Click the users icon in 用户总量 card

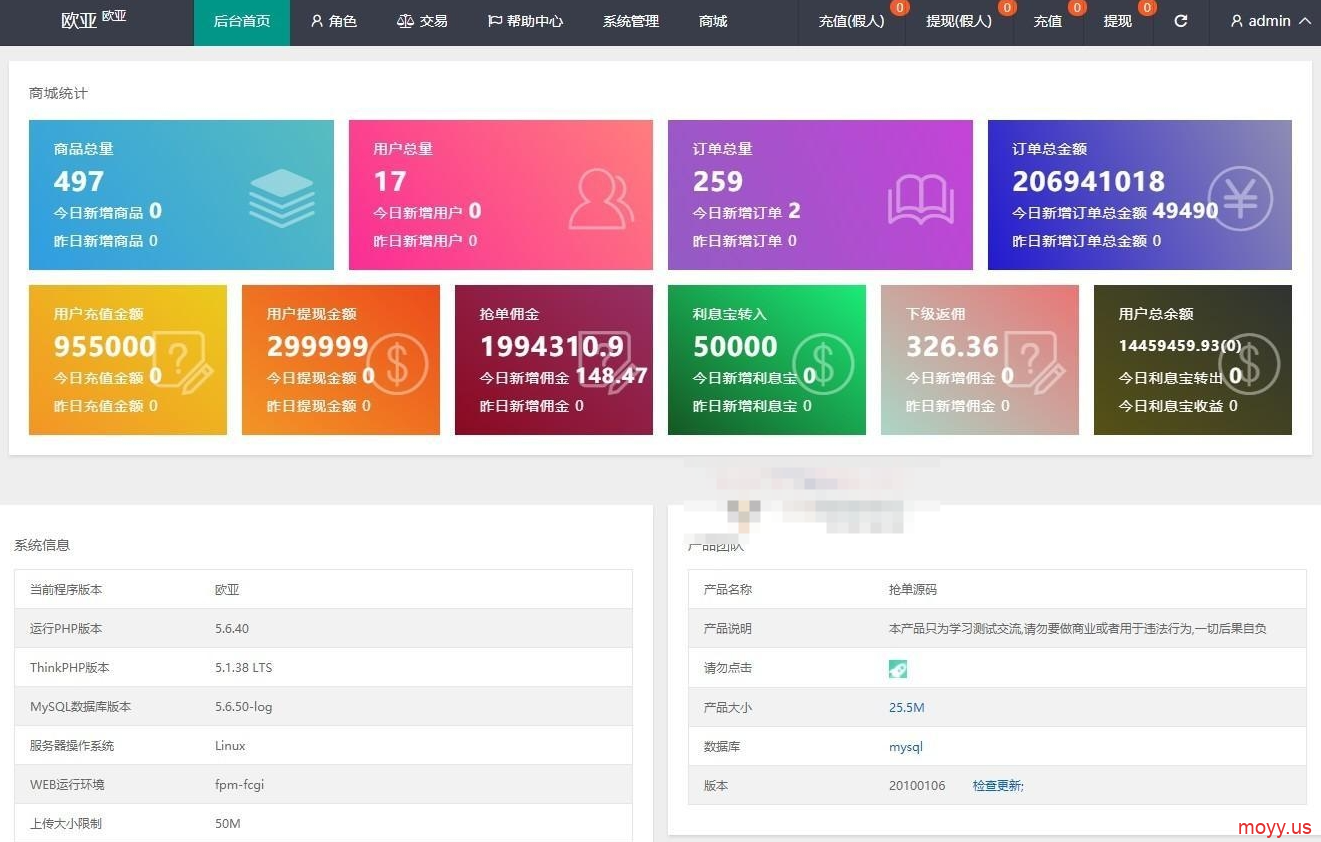(601, 199)
